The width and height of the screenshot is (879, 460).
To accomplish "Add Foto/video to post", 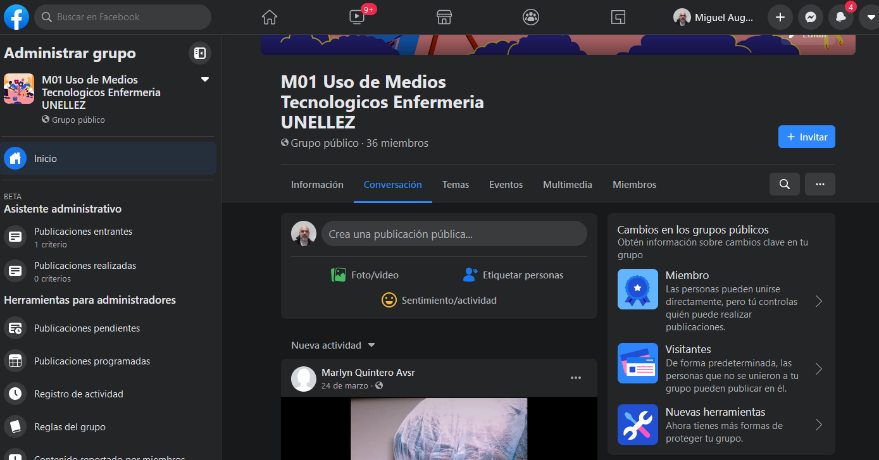I will click(x=365, y=275).
